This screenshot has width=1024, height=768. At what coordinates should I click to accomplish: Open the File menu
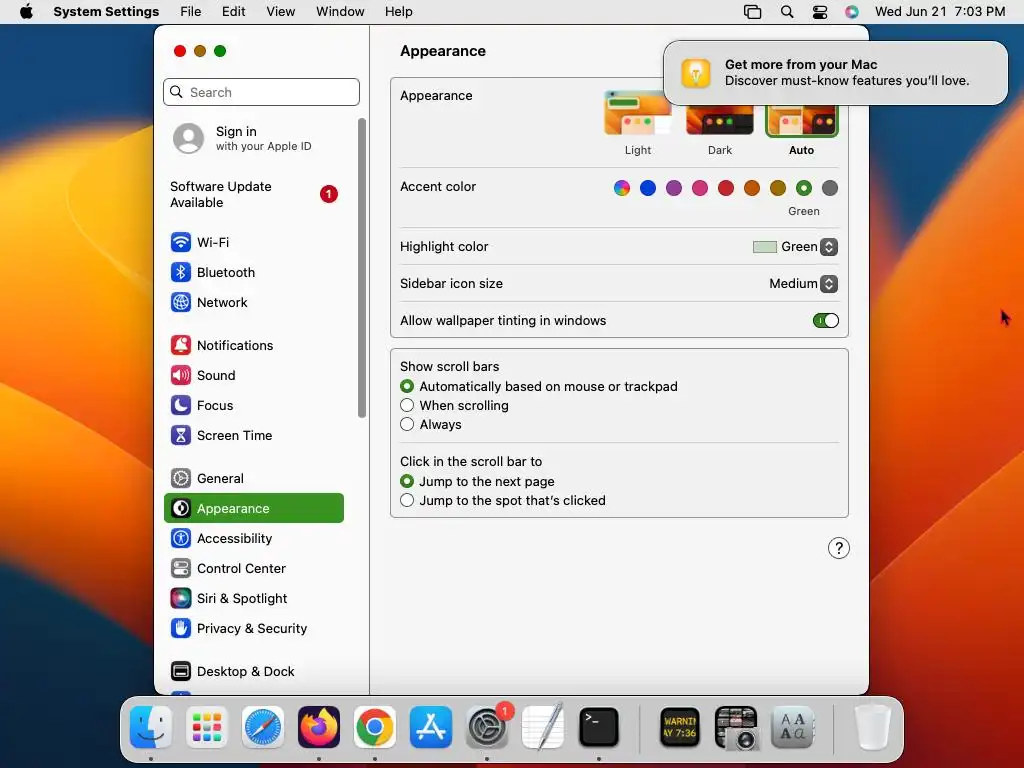click(x=191, y=12)
